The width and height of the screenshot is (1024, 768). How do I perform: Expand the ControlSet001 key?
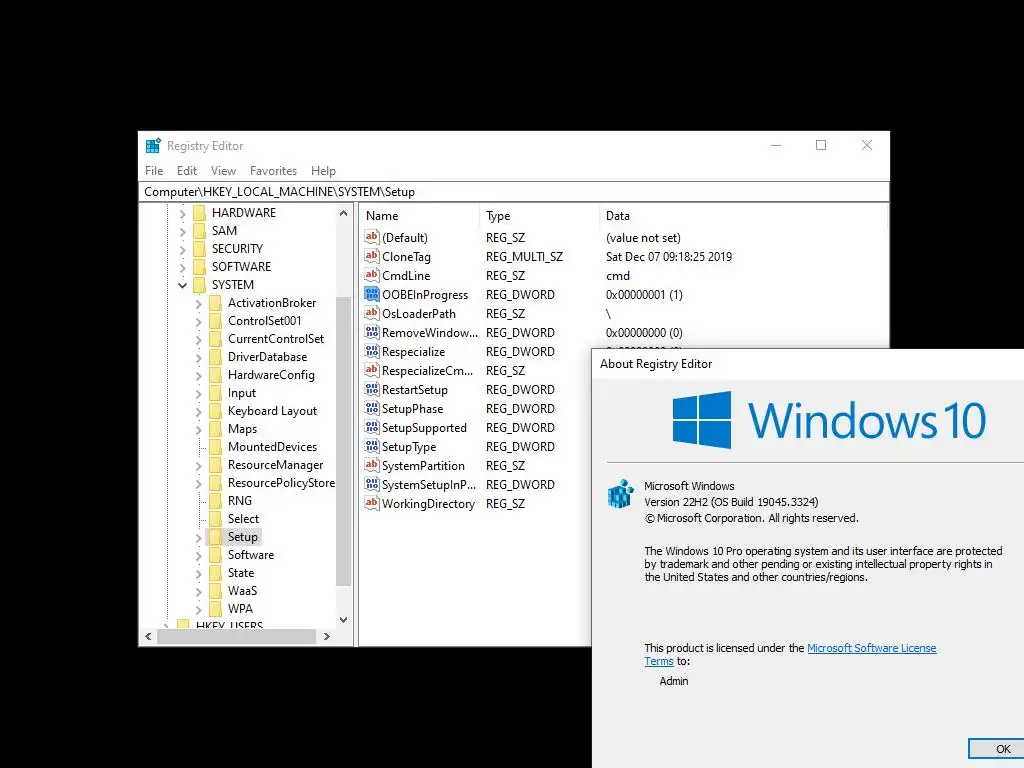click(199, 321)
